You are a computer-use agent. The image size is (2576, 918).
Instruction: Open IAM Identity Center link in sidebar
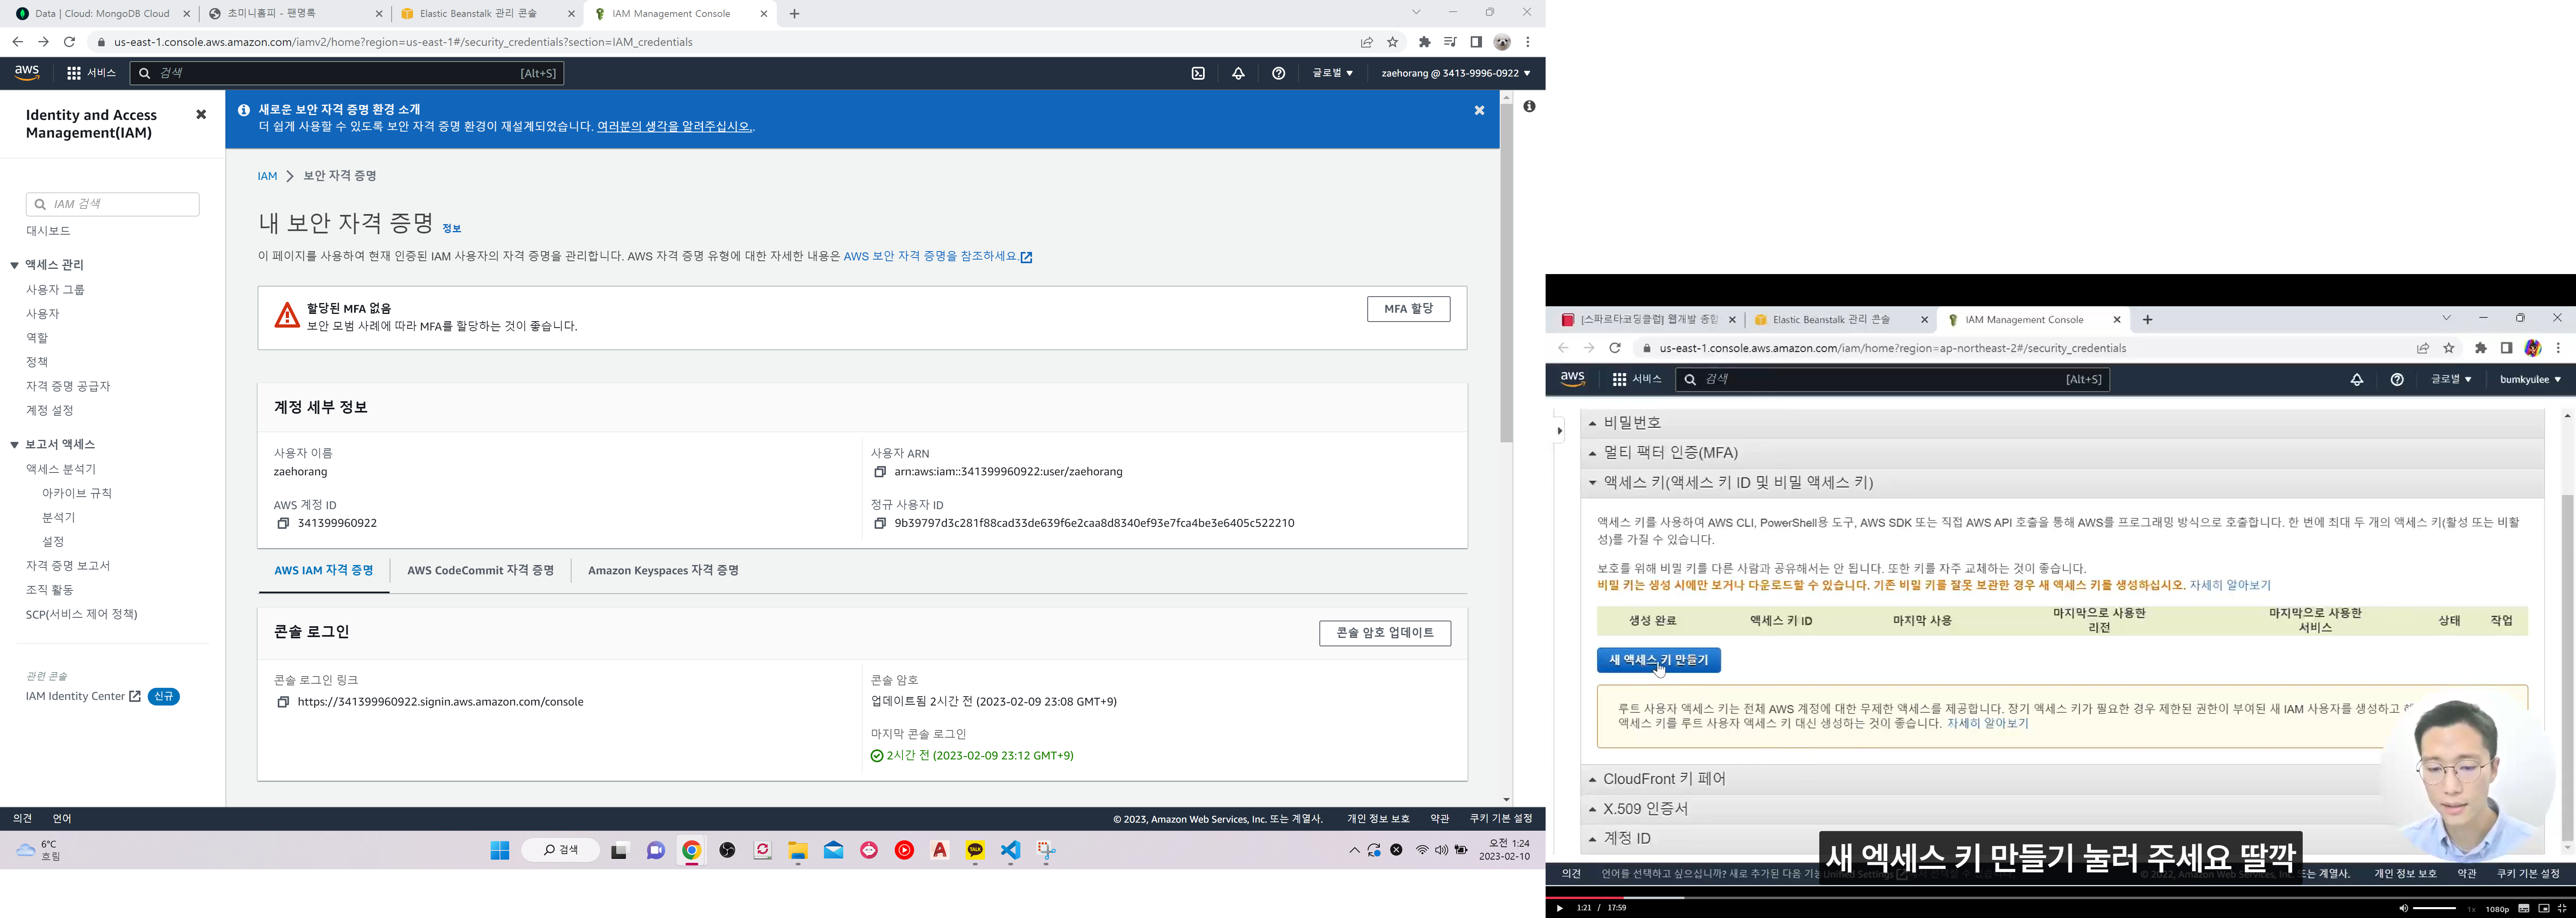[x=83, y=696]
